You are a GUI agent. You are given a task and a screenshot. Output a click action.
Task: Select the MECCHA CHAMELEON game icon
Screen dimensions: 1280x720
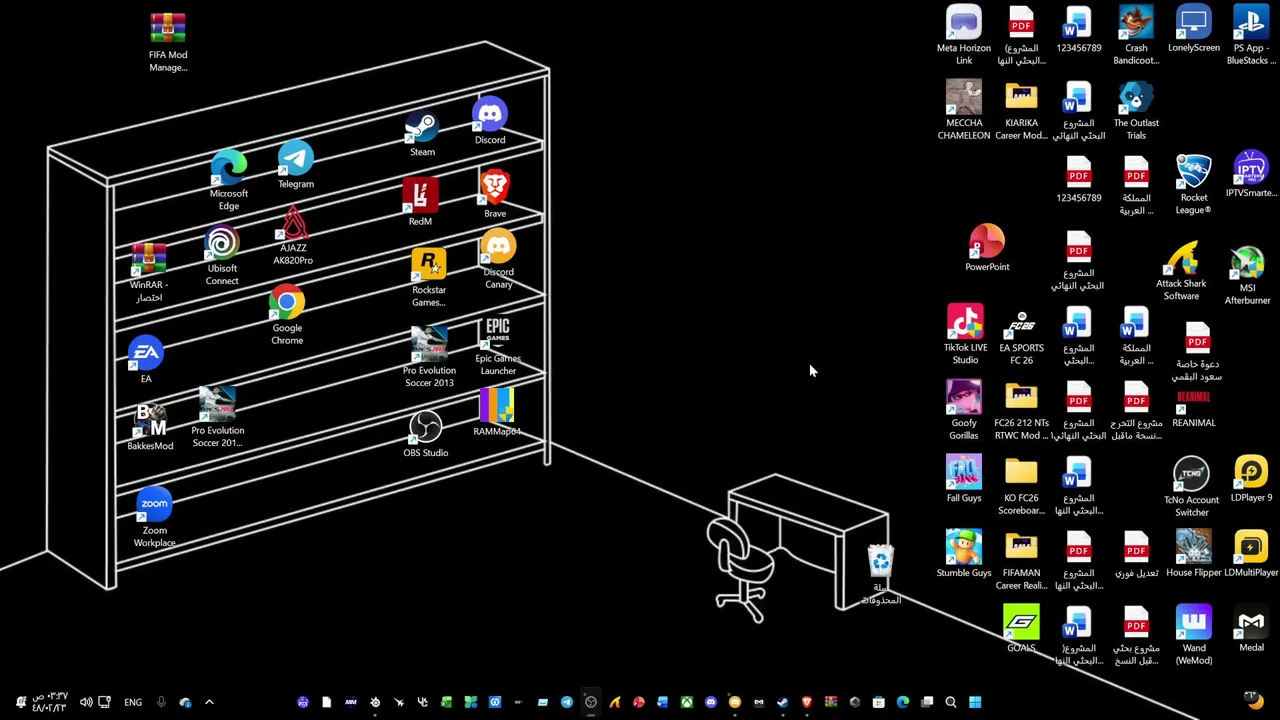pyautogui.click(x=964, y=111)
